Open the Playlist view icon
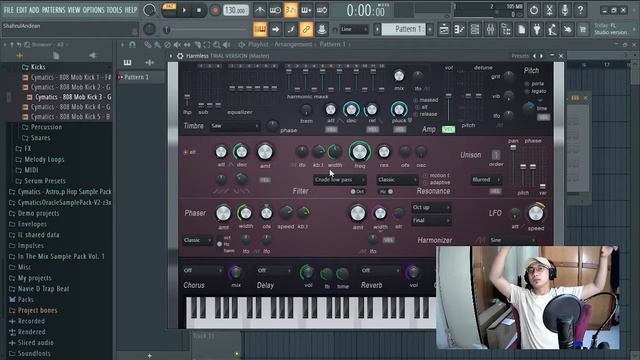 click(x=444, y=29)
